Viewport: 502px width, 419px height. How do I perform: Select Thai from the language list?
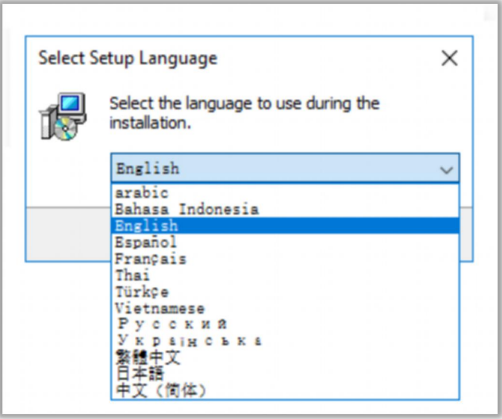tap(285, 275)
